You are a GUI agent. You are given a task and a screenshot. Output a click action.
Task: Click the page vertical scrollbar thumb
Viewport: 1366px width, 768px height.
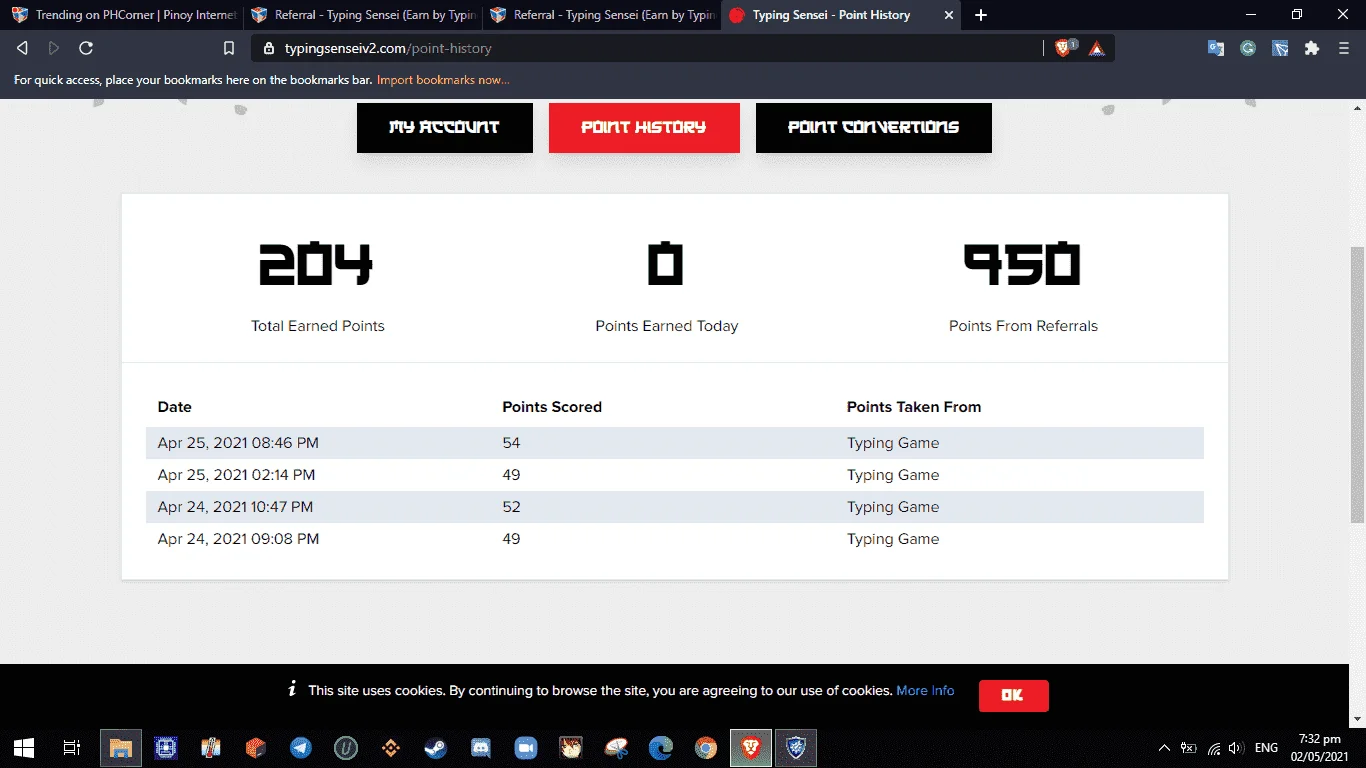click(x=1357, y=384)
